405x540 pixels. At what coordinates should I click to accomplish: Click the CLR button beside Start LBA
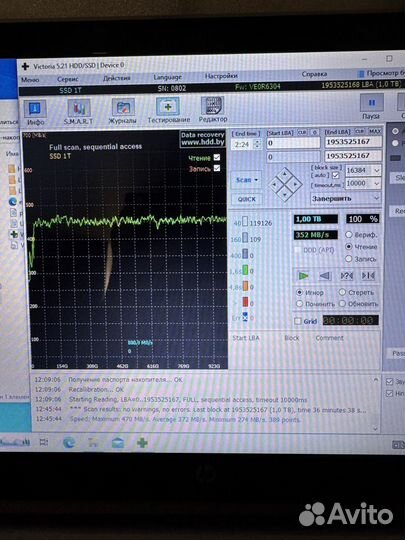coord(302,133)
